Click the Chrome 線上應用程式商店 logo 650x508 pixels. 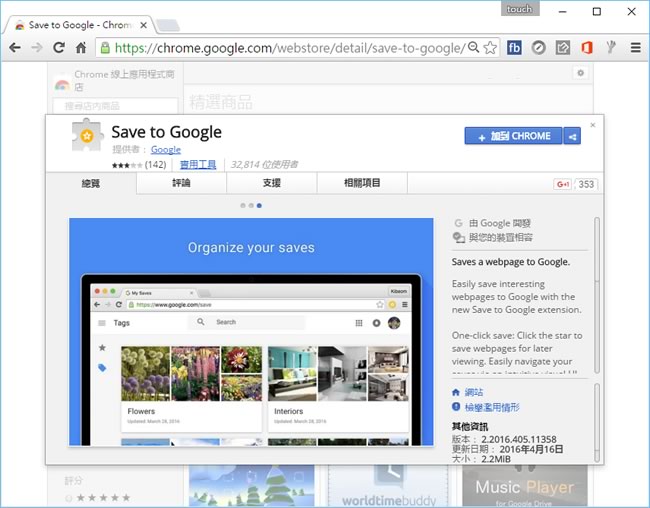[x=62, y=85]
